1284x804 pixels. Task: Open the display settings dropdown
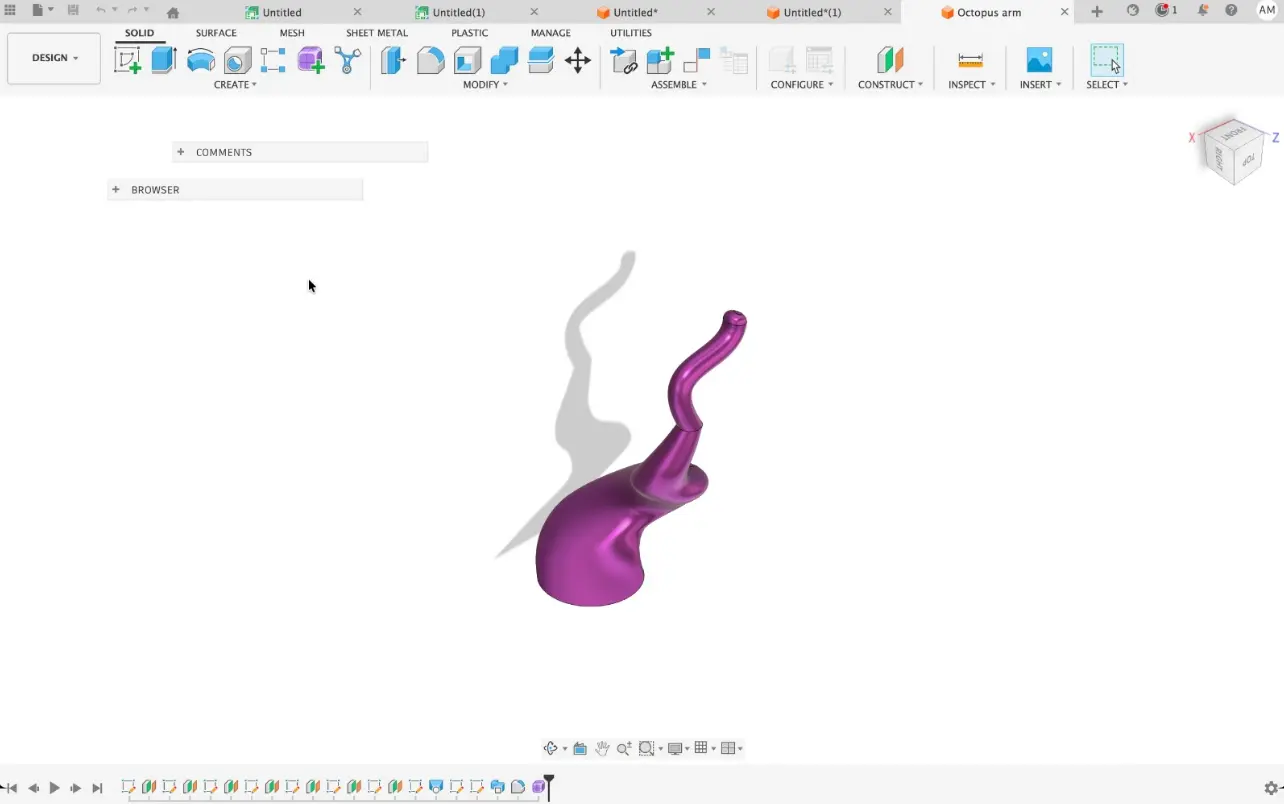click(678, 747)
